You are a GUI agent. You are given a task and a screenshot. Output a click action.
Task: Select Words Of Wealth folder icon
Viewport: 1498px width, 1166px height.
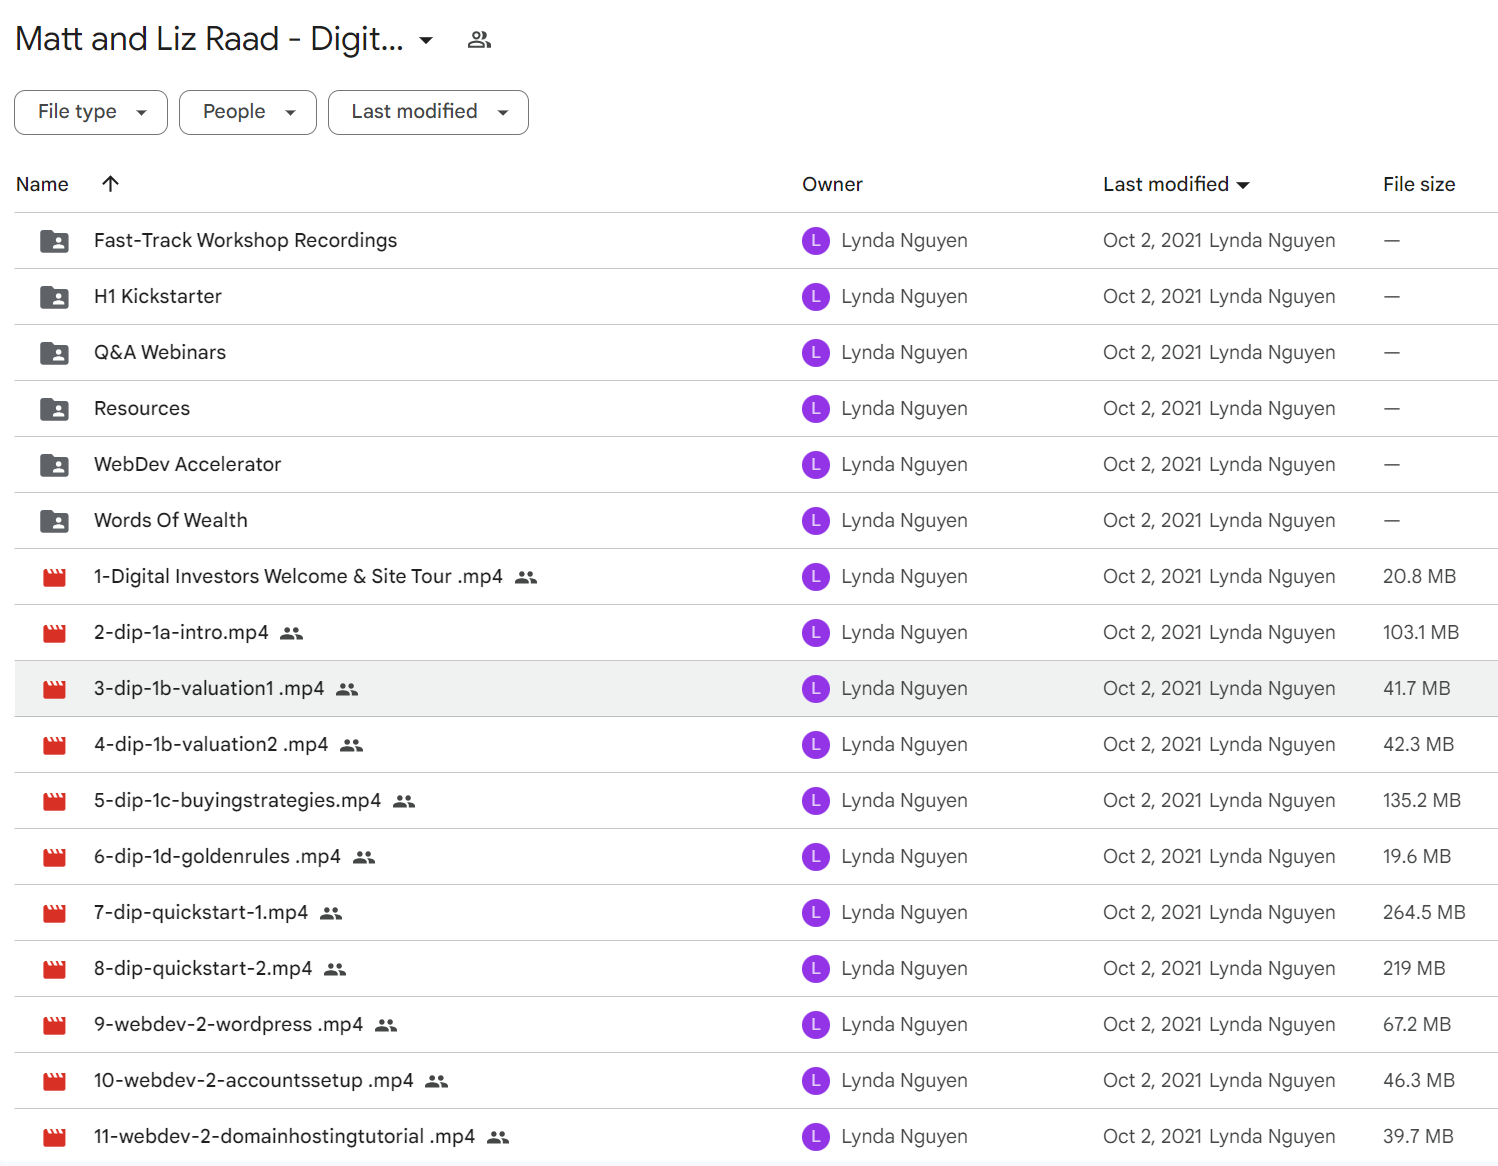point(54,521)
